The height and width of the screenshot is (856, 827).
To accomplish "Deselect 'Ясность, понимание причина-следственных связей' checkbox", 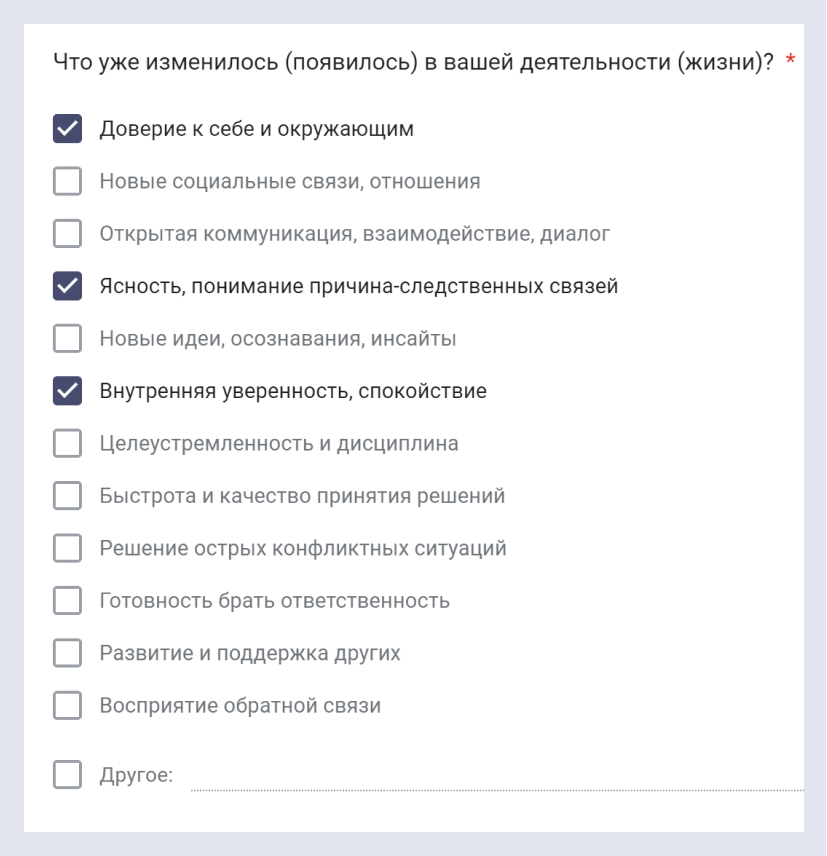I will pyautogui.click(x=67, y=287).
